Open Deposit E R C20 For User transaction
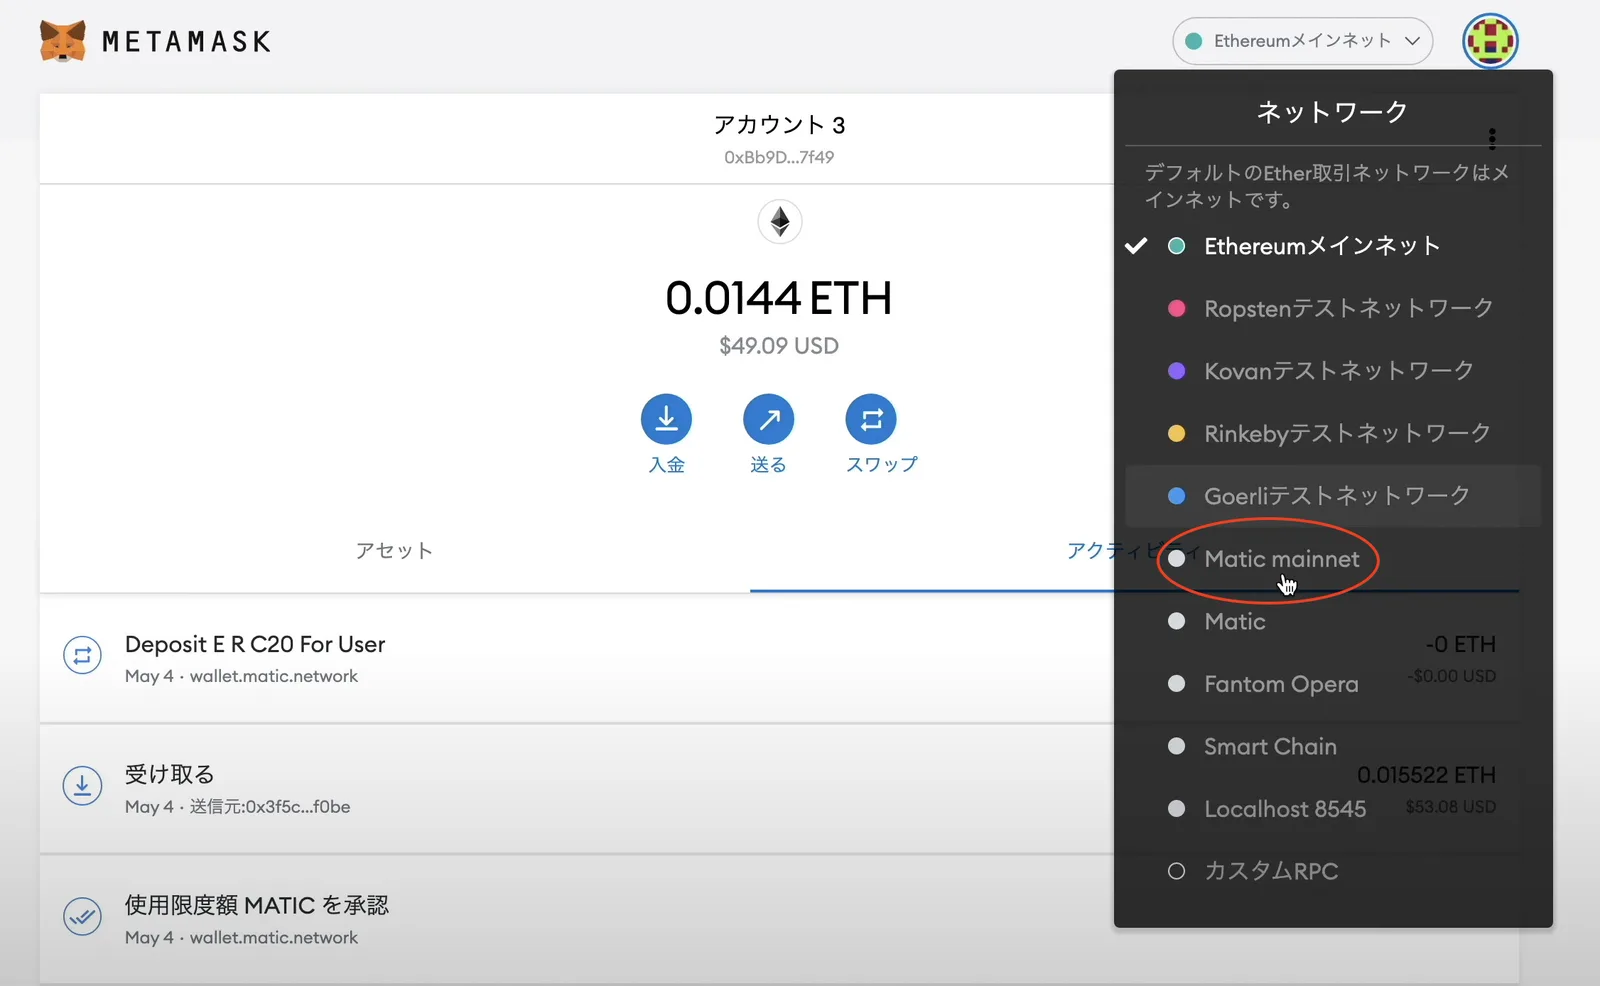Viewport: 1600px width, 986px height. click(779, 658)
